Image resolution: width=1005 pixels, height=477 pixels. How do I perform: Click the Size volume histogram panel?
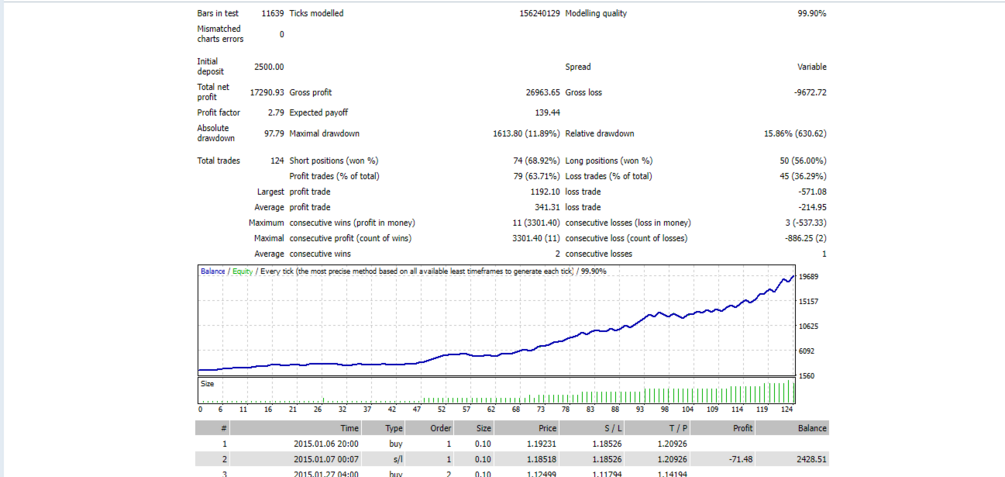(497, 390)
